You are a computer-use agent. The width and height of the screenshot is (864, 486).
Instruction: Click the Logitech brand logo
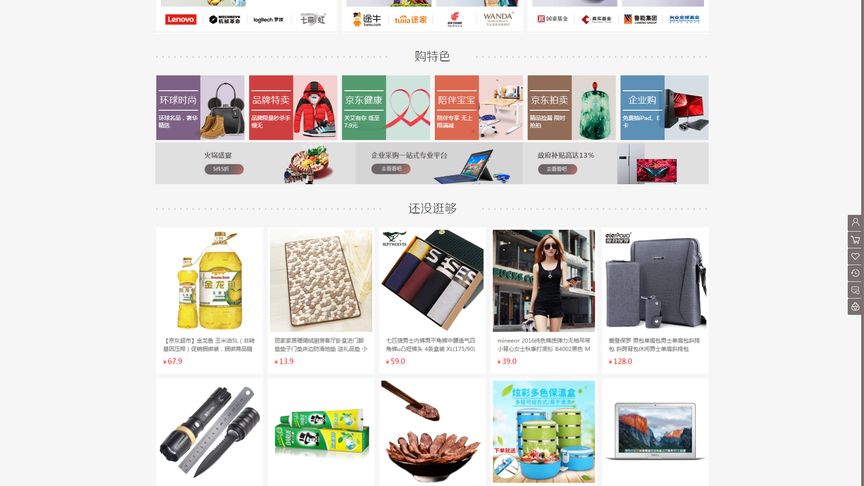pyautogui.click(x=268, y=20)
